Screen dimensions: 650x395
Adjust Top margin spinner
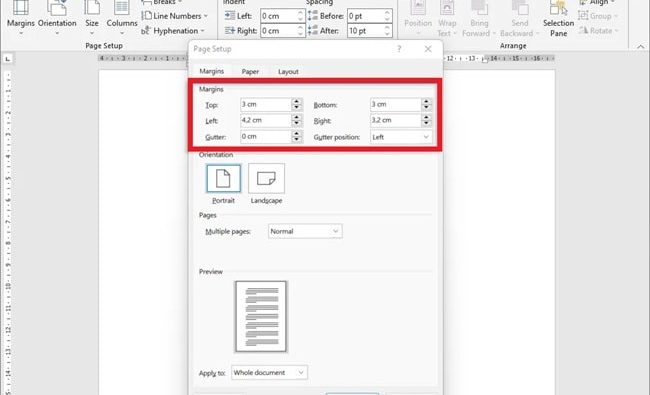coord(296,104)
